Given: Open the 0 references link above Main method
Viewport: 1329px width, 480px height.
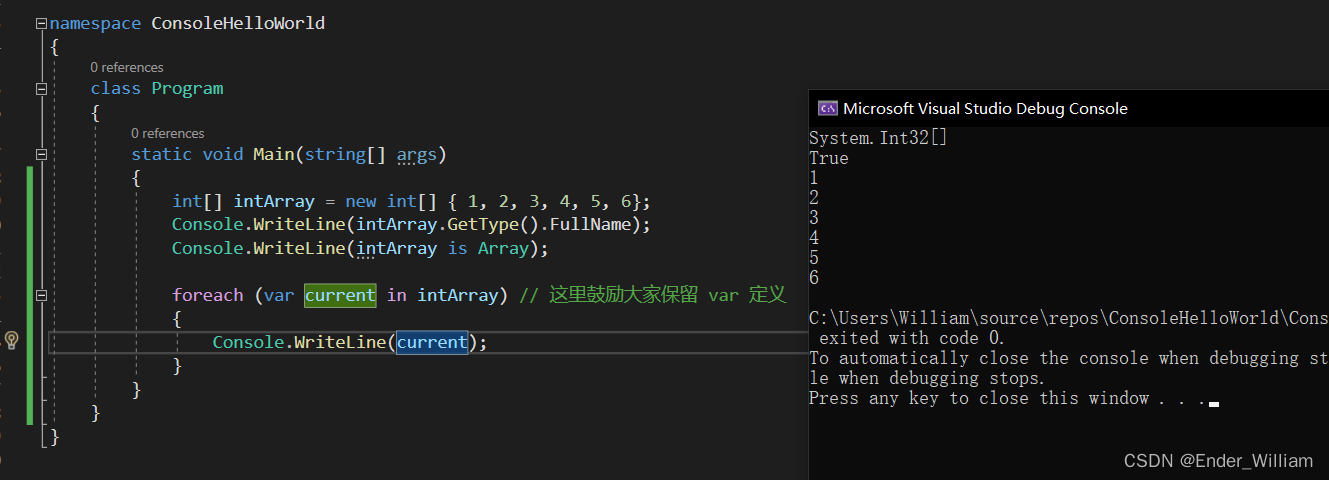Looking at the screenshot, I should (167, 133).
